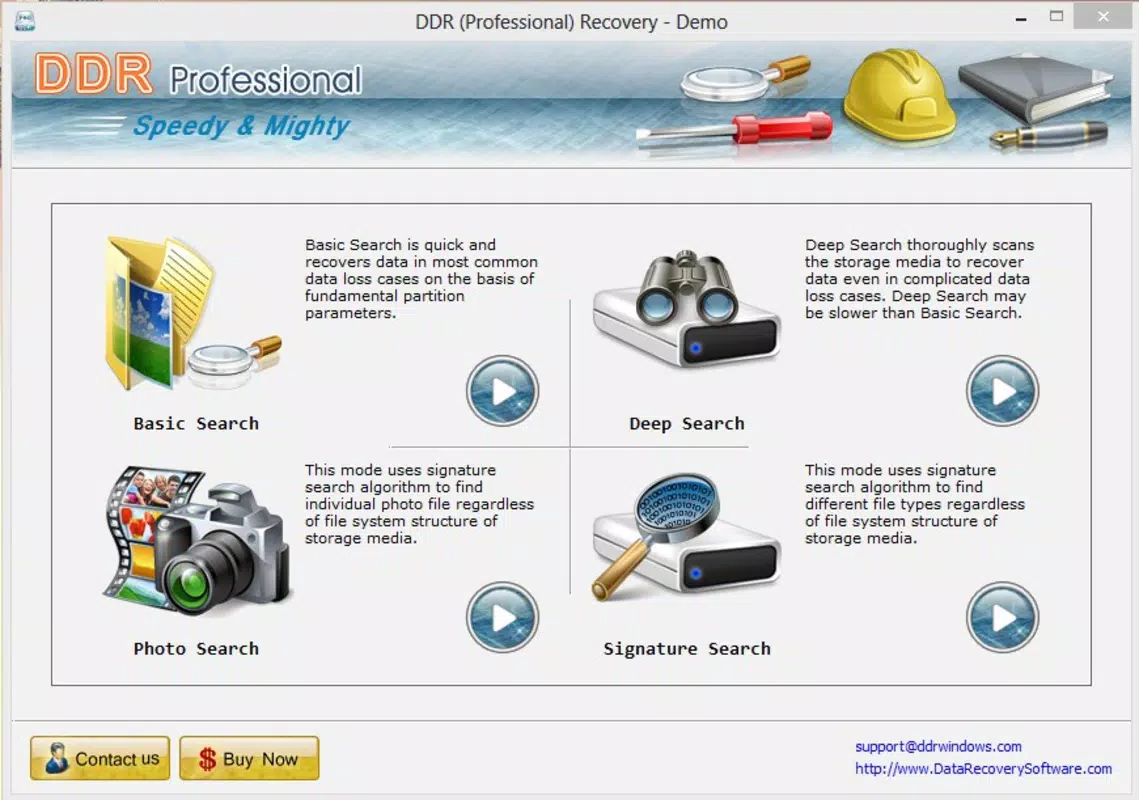Click the Deep Search binoculars drive icon
1139x800 pixels.
point(686,310)
